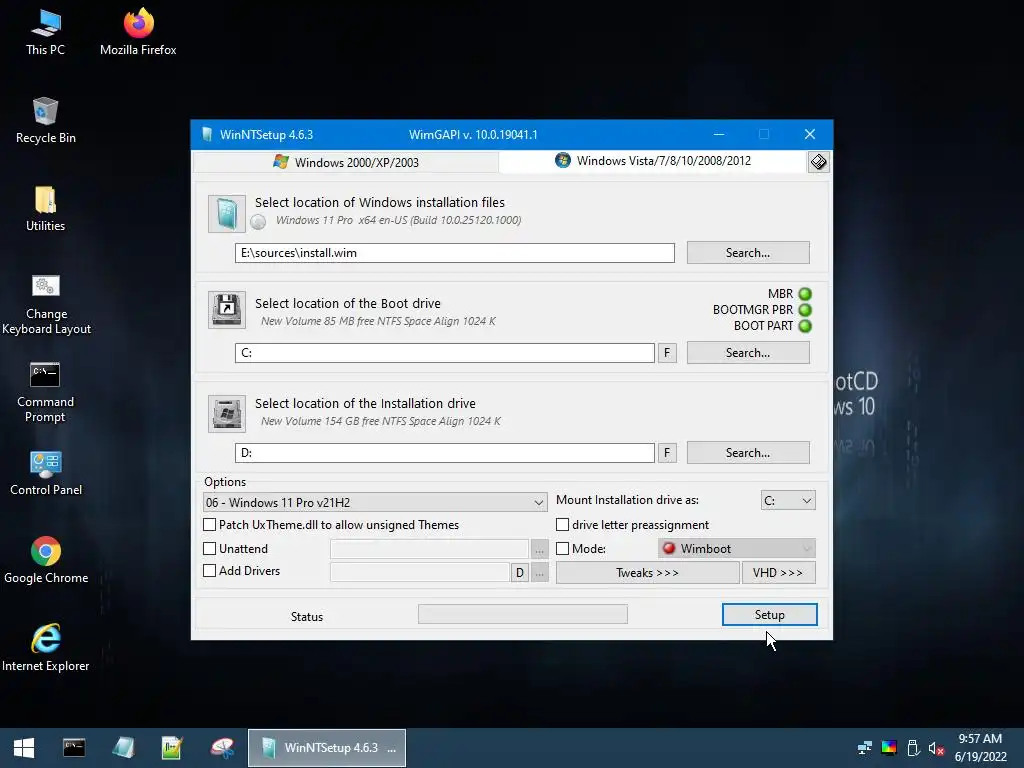Click the Installation drive disk icon

227,413
